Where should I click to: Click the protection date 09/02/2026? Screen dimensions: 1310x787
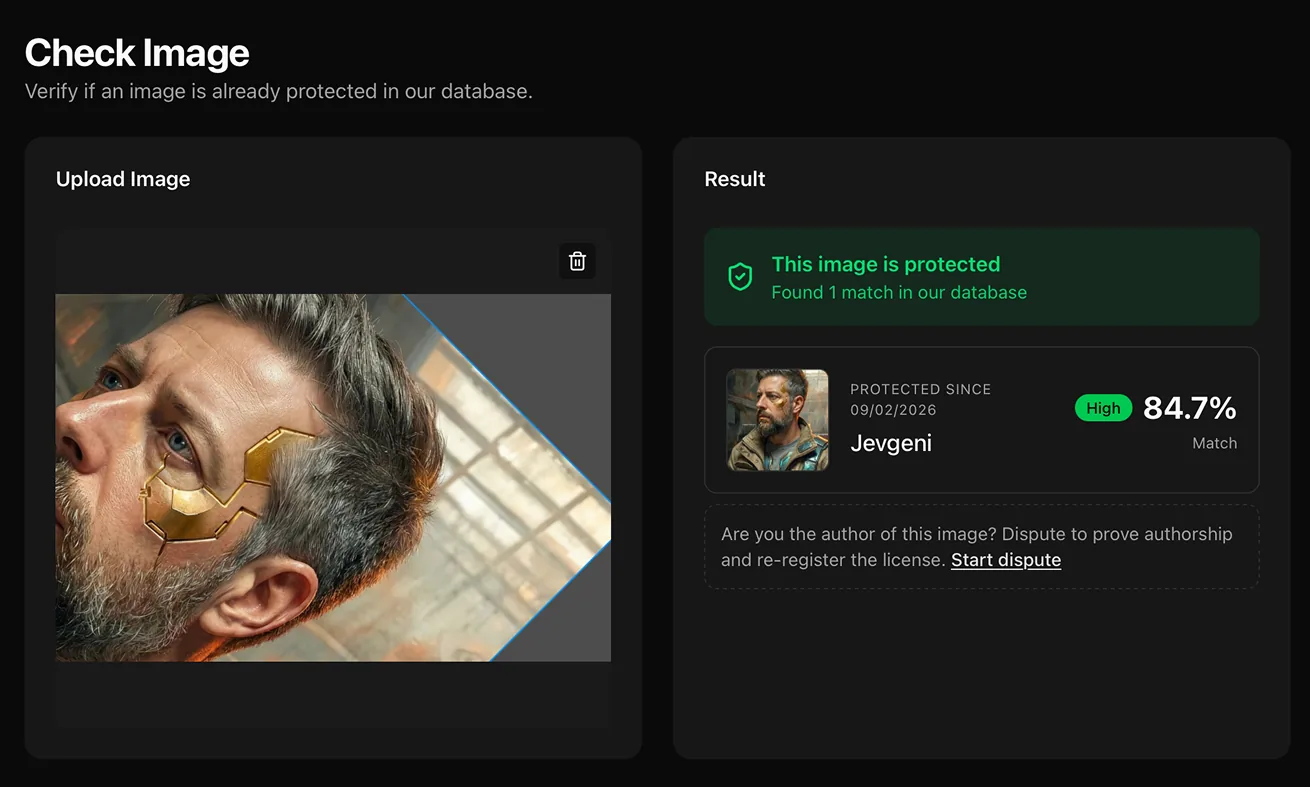coord(893,410)
